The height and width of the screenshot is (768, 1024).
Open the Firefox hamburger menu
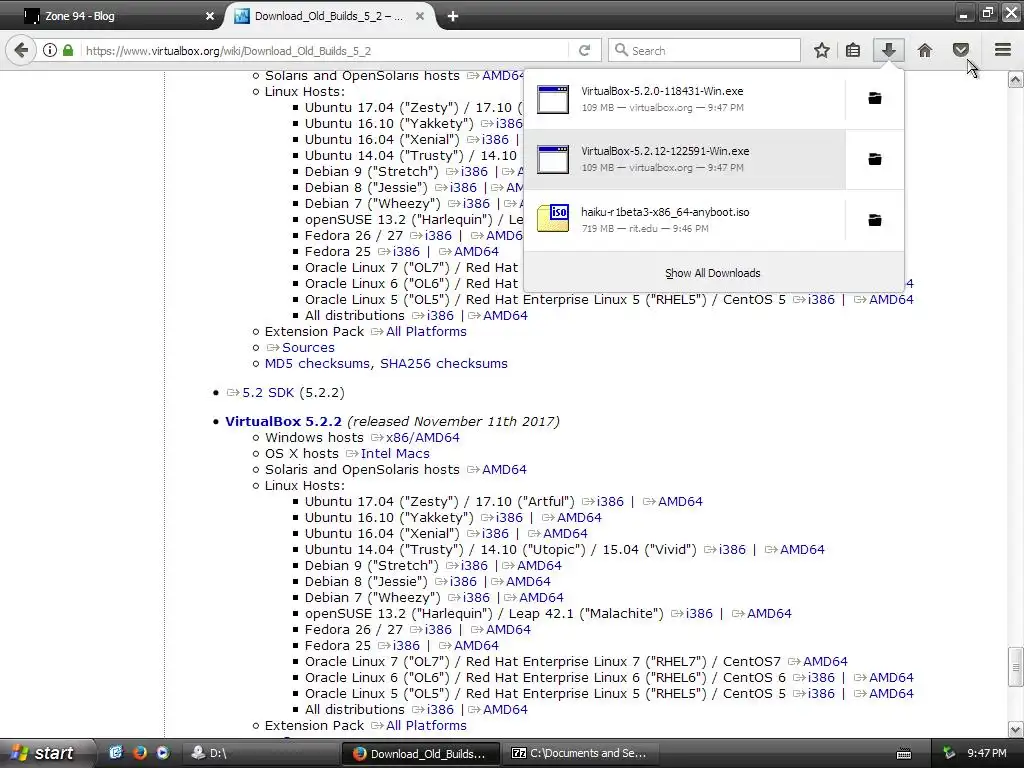pyautogui.click(x=1003, y=50)
